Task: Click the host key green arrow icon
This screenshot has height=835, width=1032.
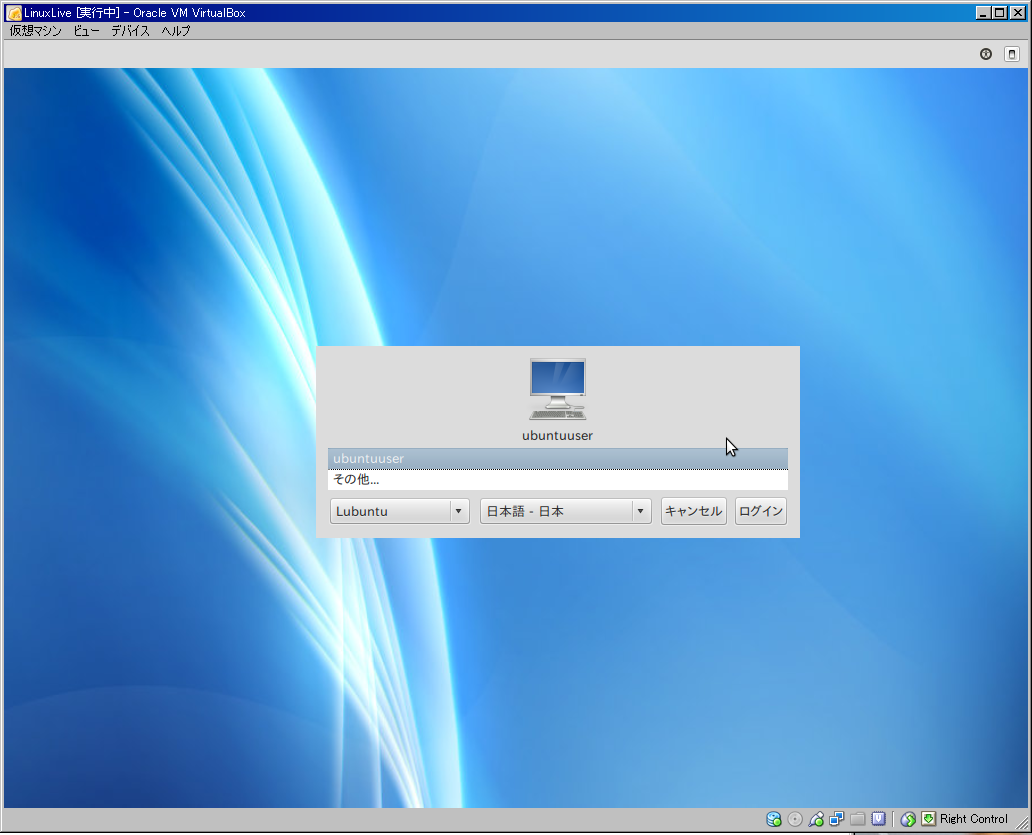Action: point(929,819)
